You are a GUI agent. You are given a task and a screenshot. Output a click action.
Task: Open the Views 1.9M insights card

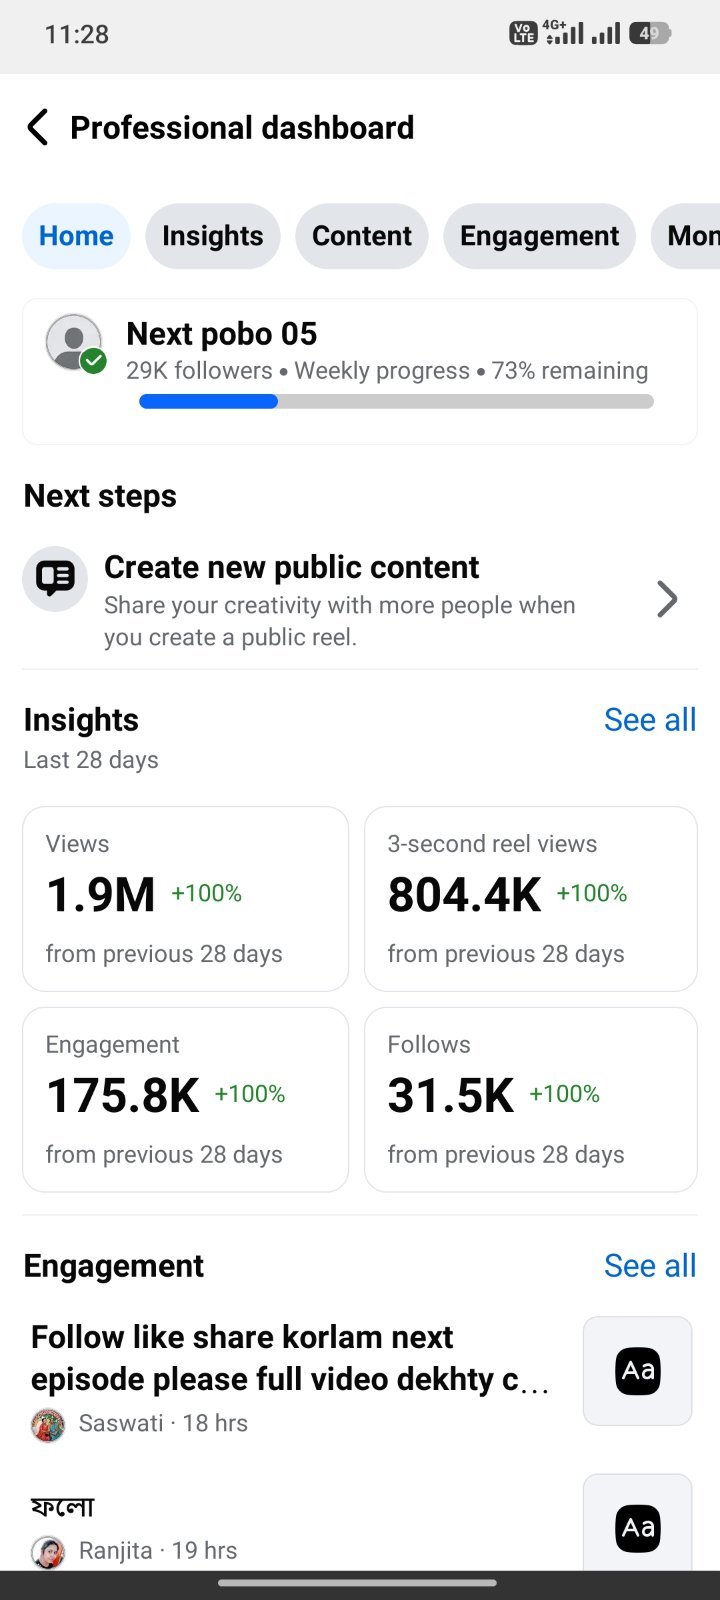186,899
